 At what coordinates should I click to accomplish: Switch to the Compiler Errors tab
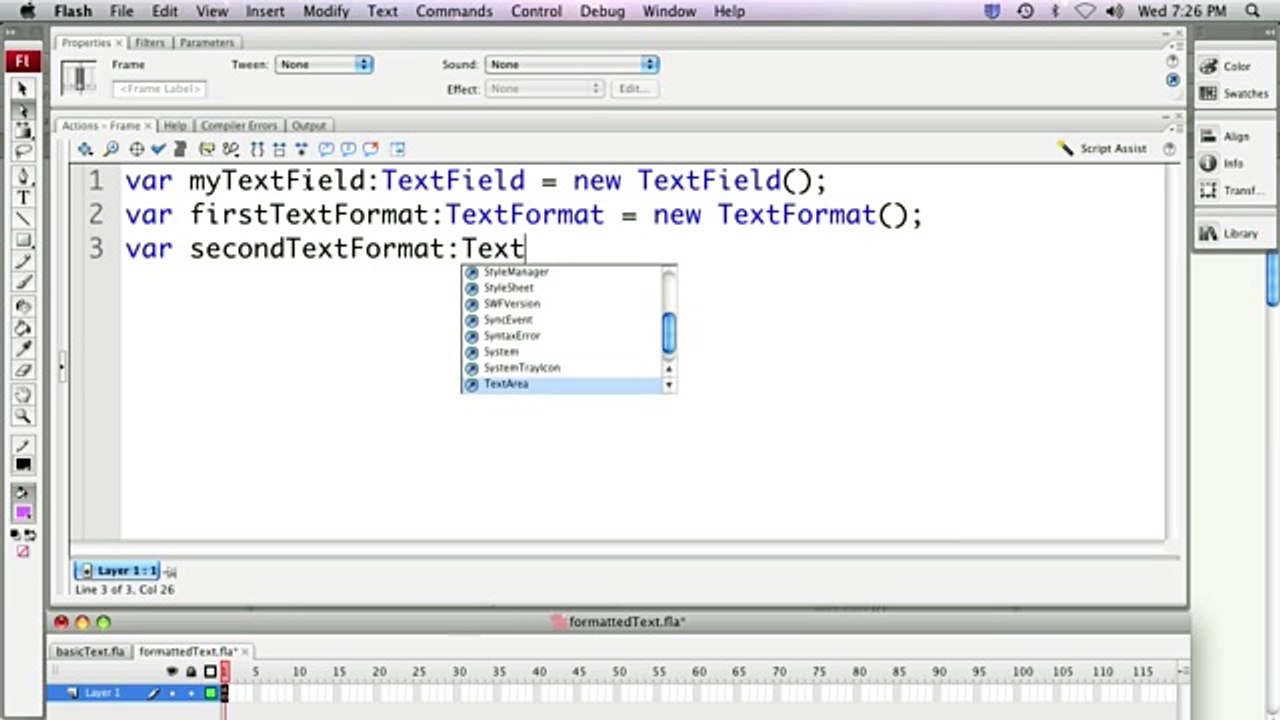click(x=239, y=126)
